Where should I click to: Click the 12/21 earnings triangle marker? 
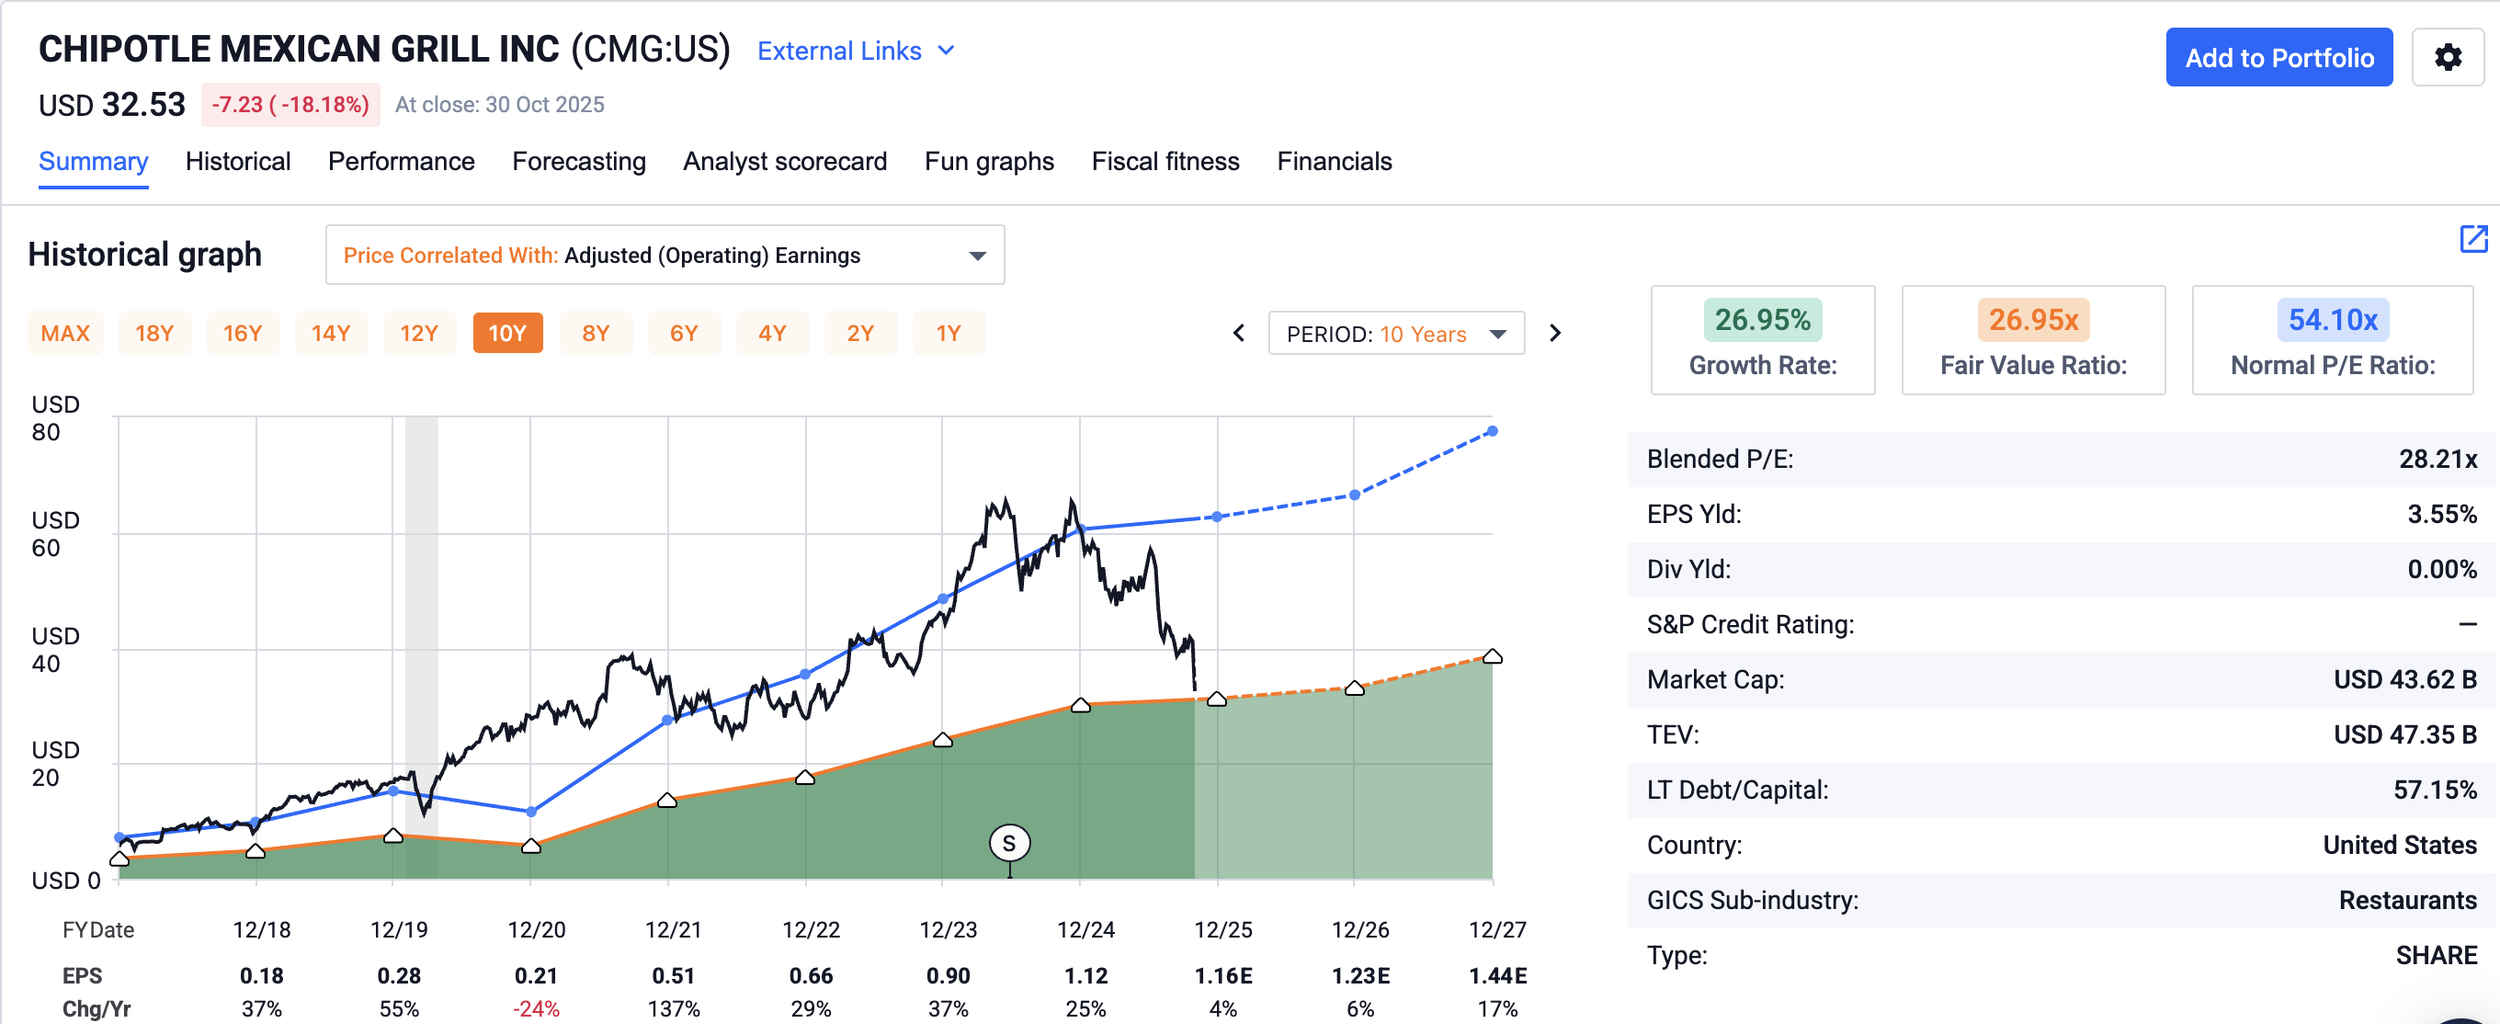[668, 800]
